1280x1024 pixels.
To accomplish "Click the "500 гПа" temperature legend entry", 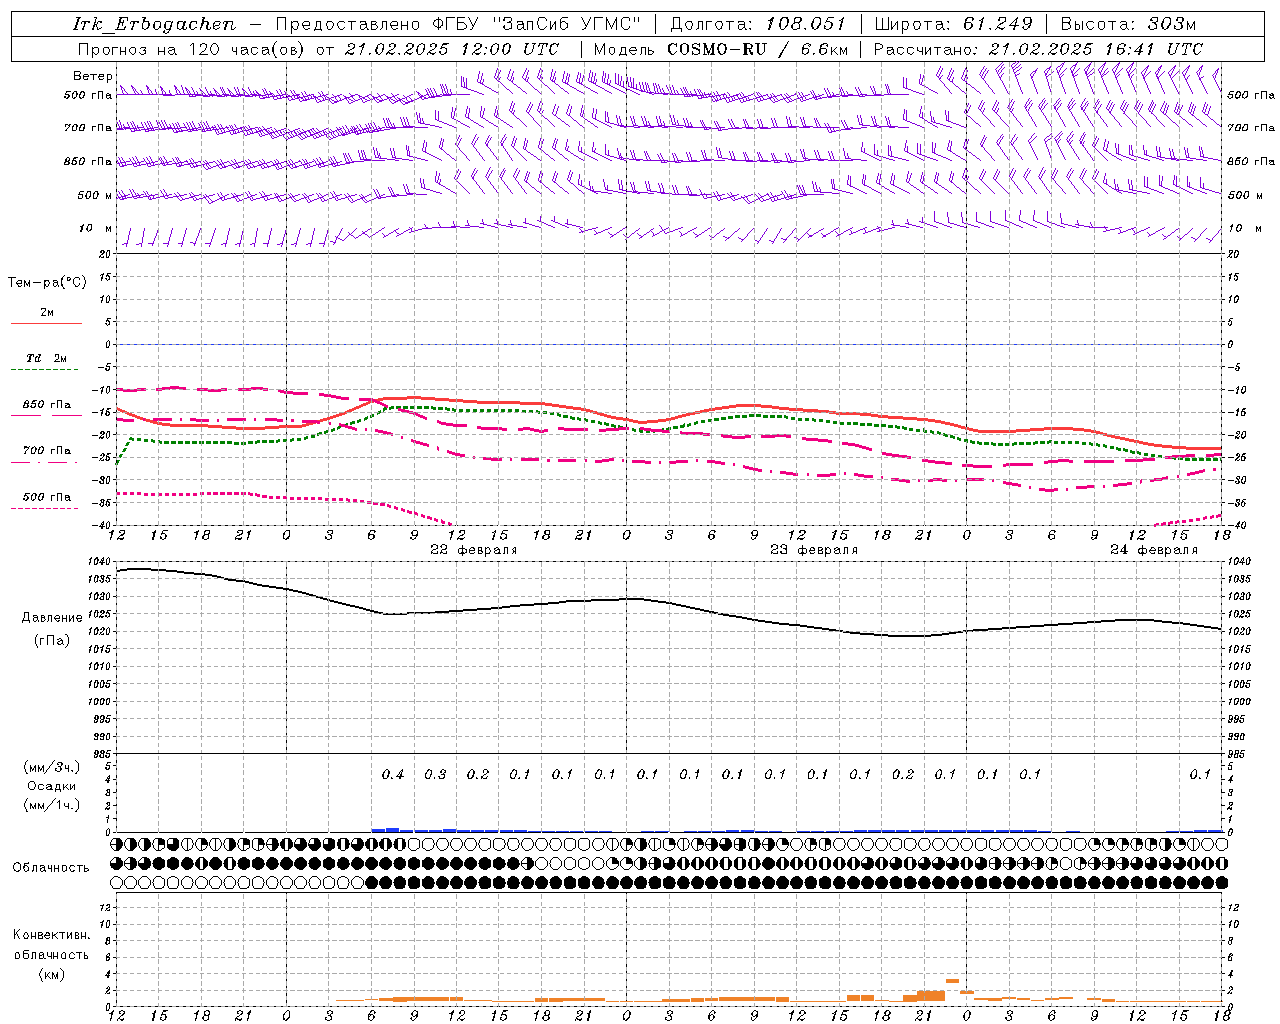I will (47, 496).
